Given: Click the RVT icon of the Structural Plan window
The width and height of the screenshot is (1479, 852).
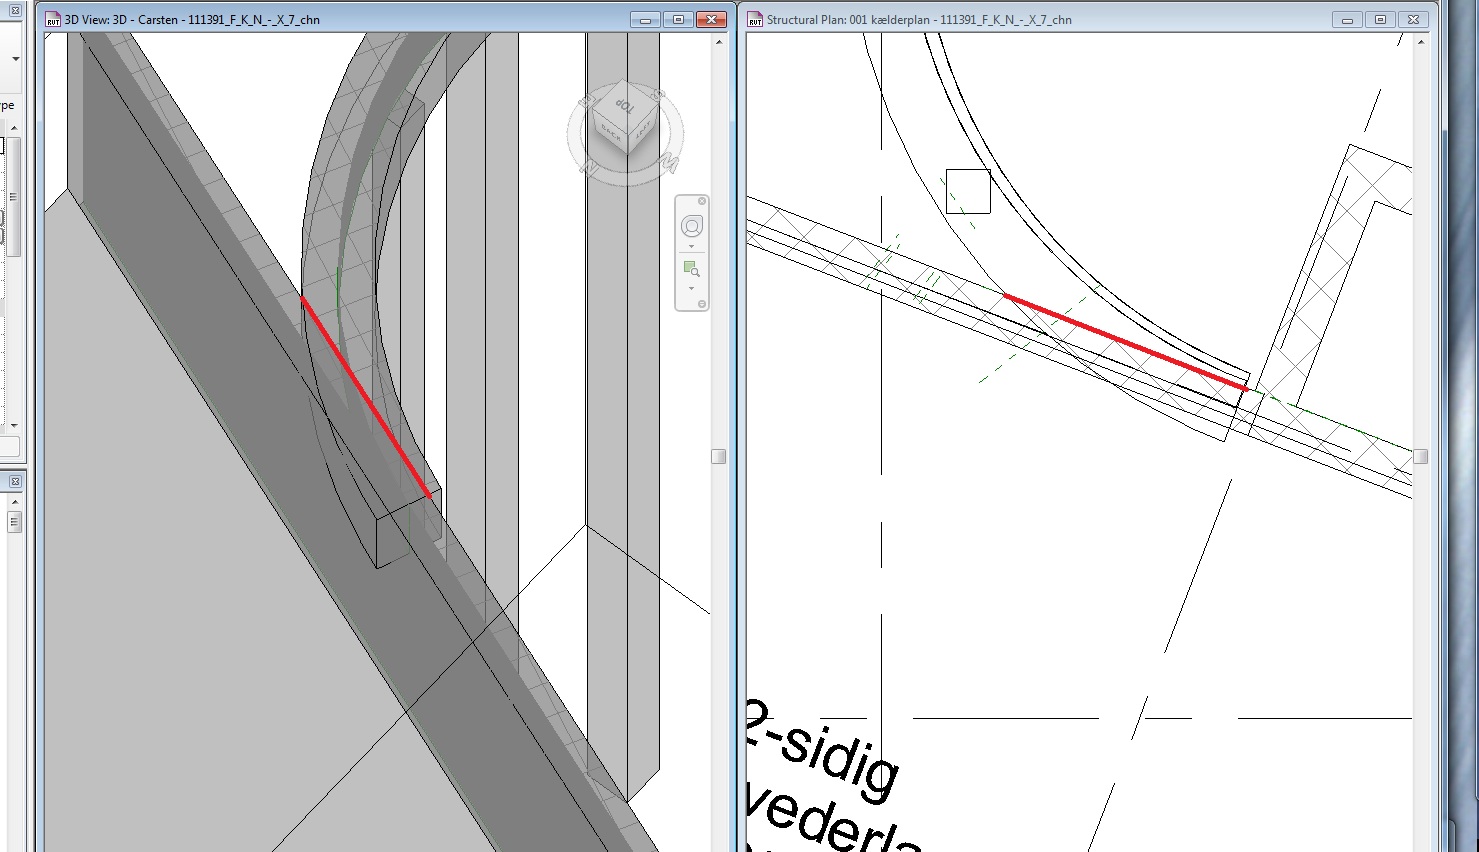Looking at the screenshot, I should pos(756,19).
